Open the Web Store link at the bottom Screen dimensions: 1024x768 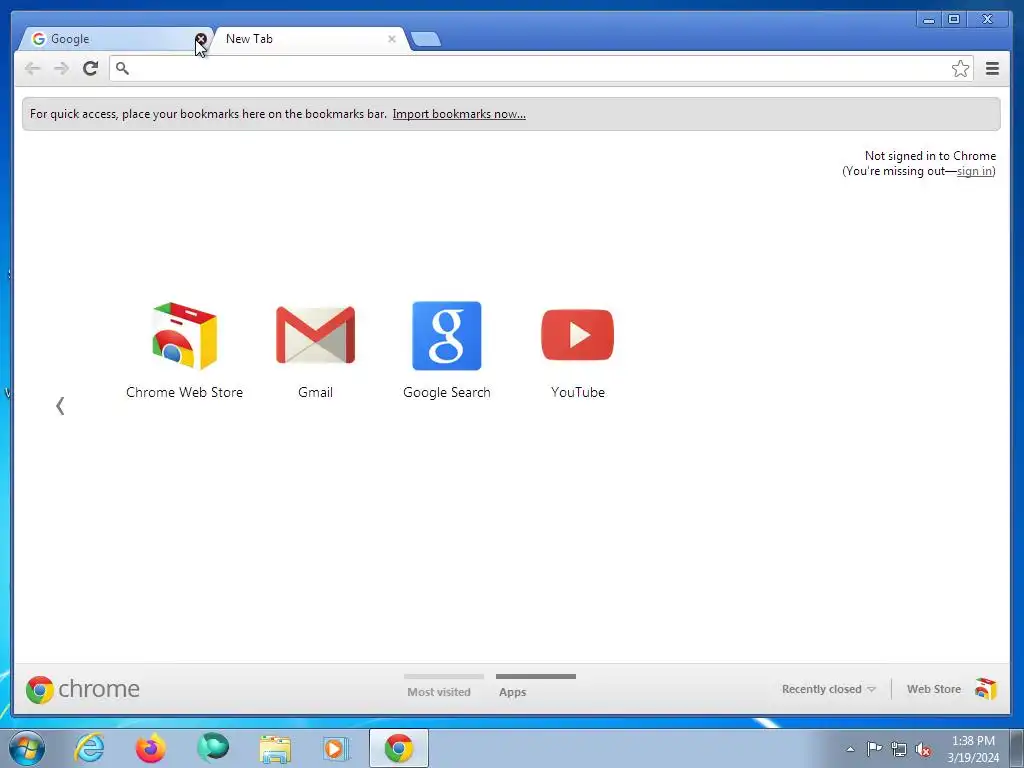coord(933,689)
